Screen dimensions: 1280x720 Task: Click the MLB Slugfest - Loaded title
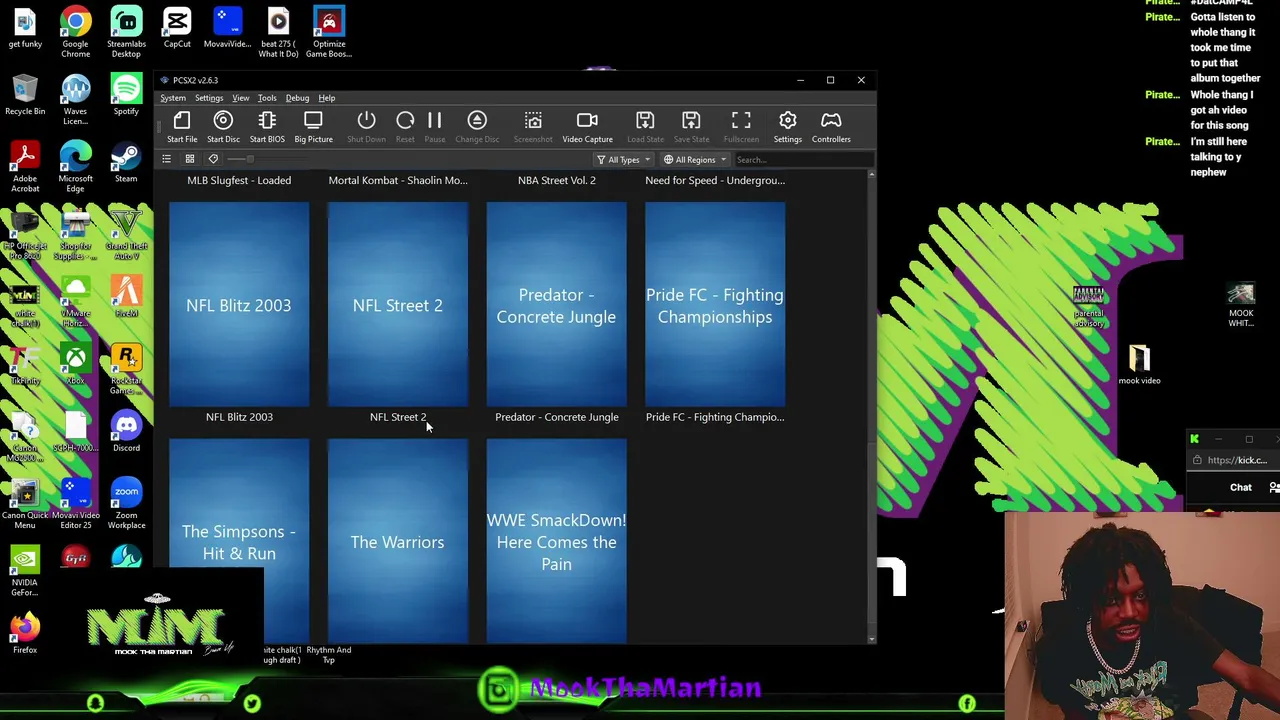click(x=239, y=180)
